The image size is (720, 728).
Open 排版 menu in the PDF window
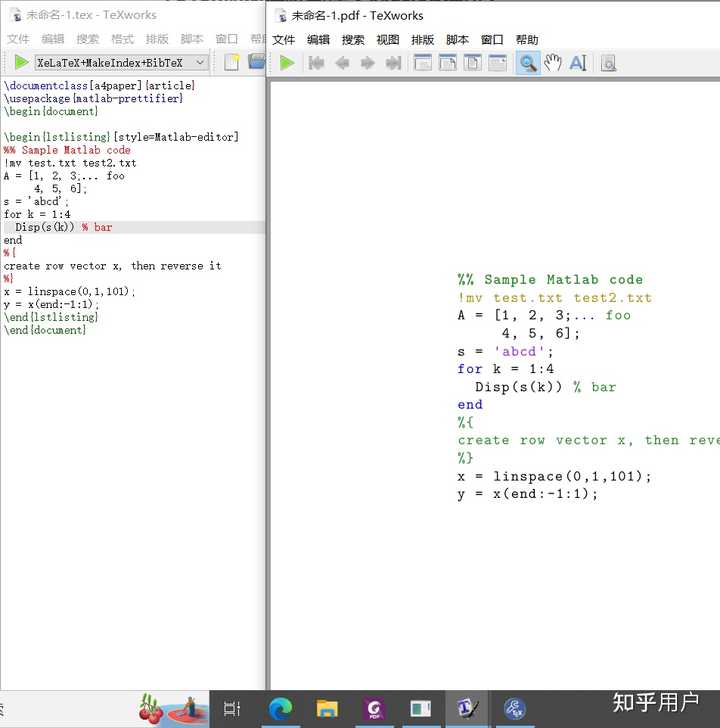(x=423, y=40)
